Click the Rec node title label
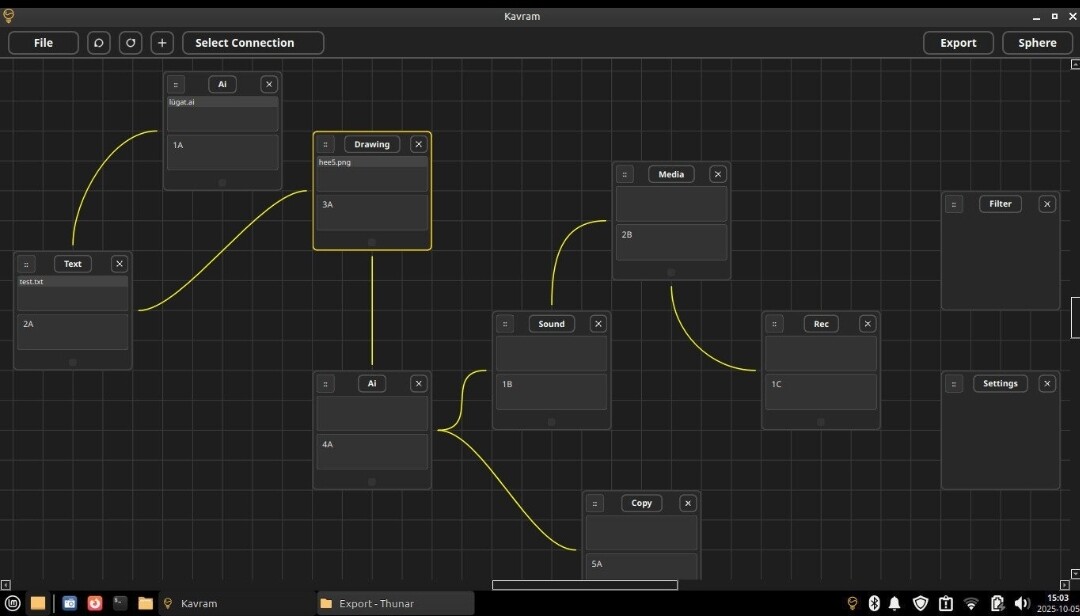Image resolution: width=1080 pixels, height=616 pixels. tap(821, 324)
